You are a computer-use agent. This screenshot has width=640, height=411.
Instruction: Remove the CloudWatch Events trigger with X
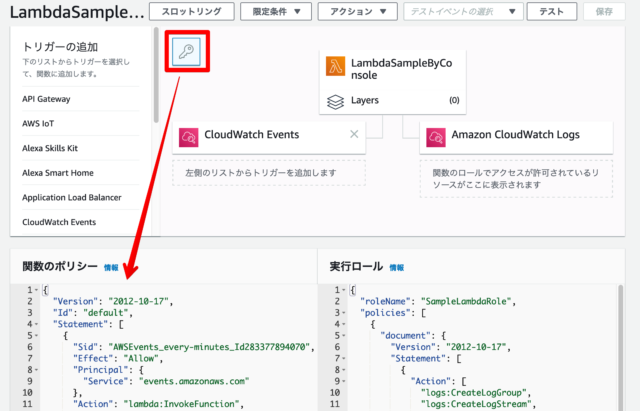354,134
